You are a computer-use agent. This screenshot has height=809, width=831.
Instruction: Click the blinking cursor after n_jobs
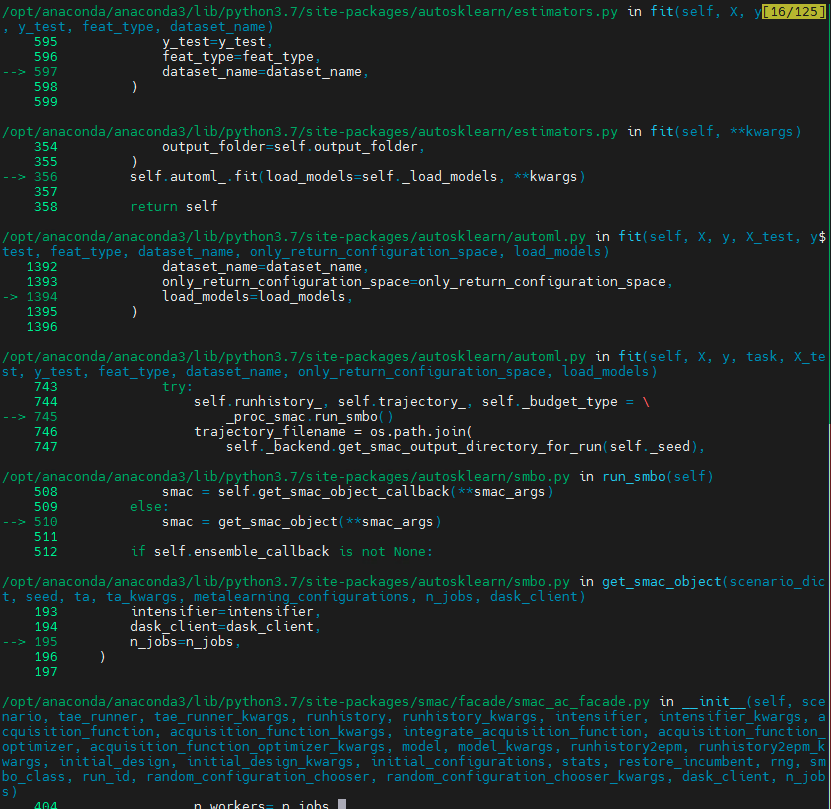click(x=339, y=804)
